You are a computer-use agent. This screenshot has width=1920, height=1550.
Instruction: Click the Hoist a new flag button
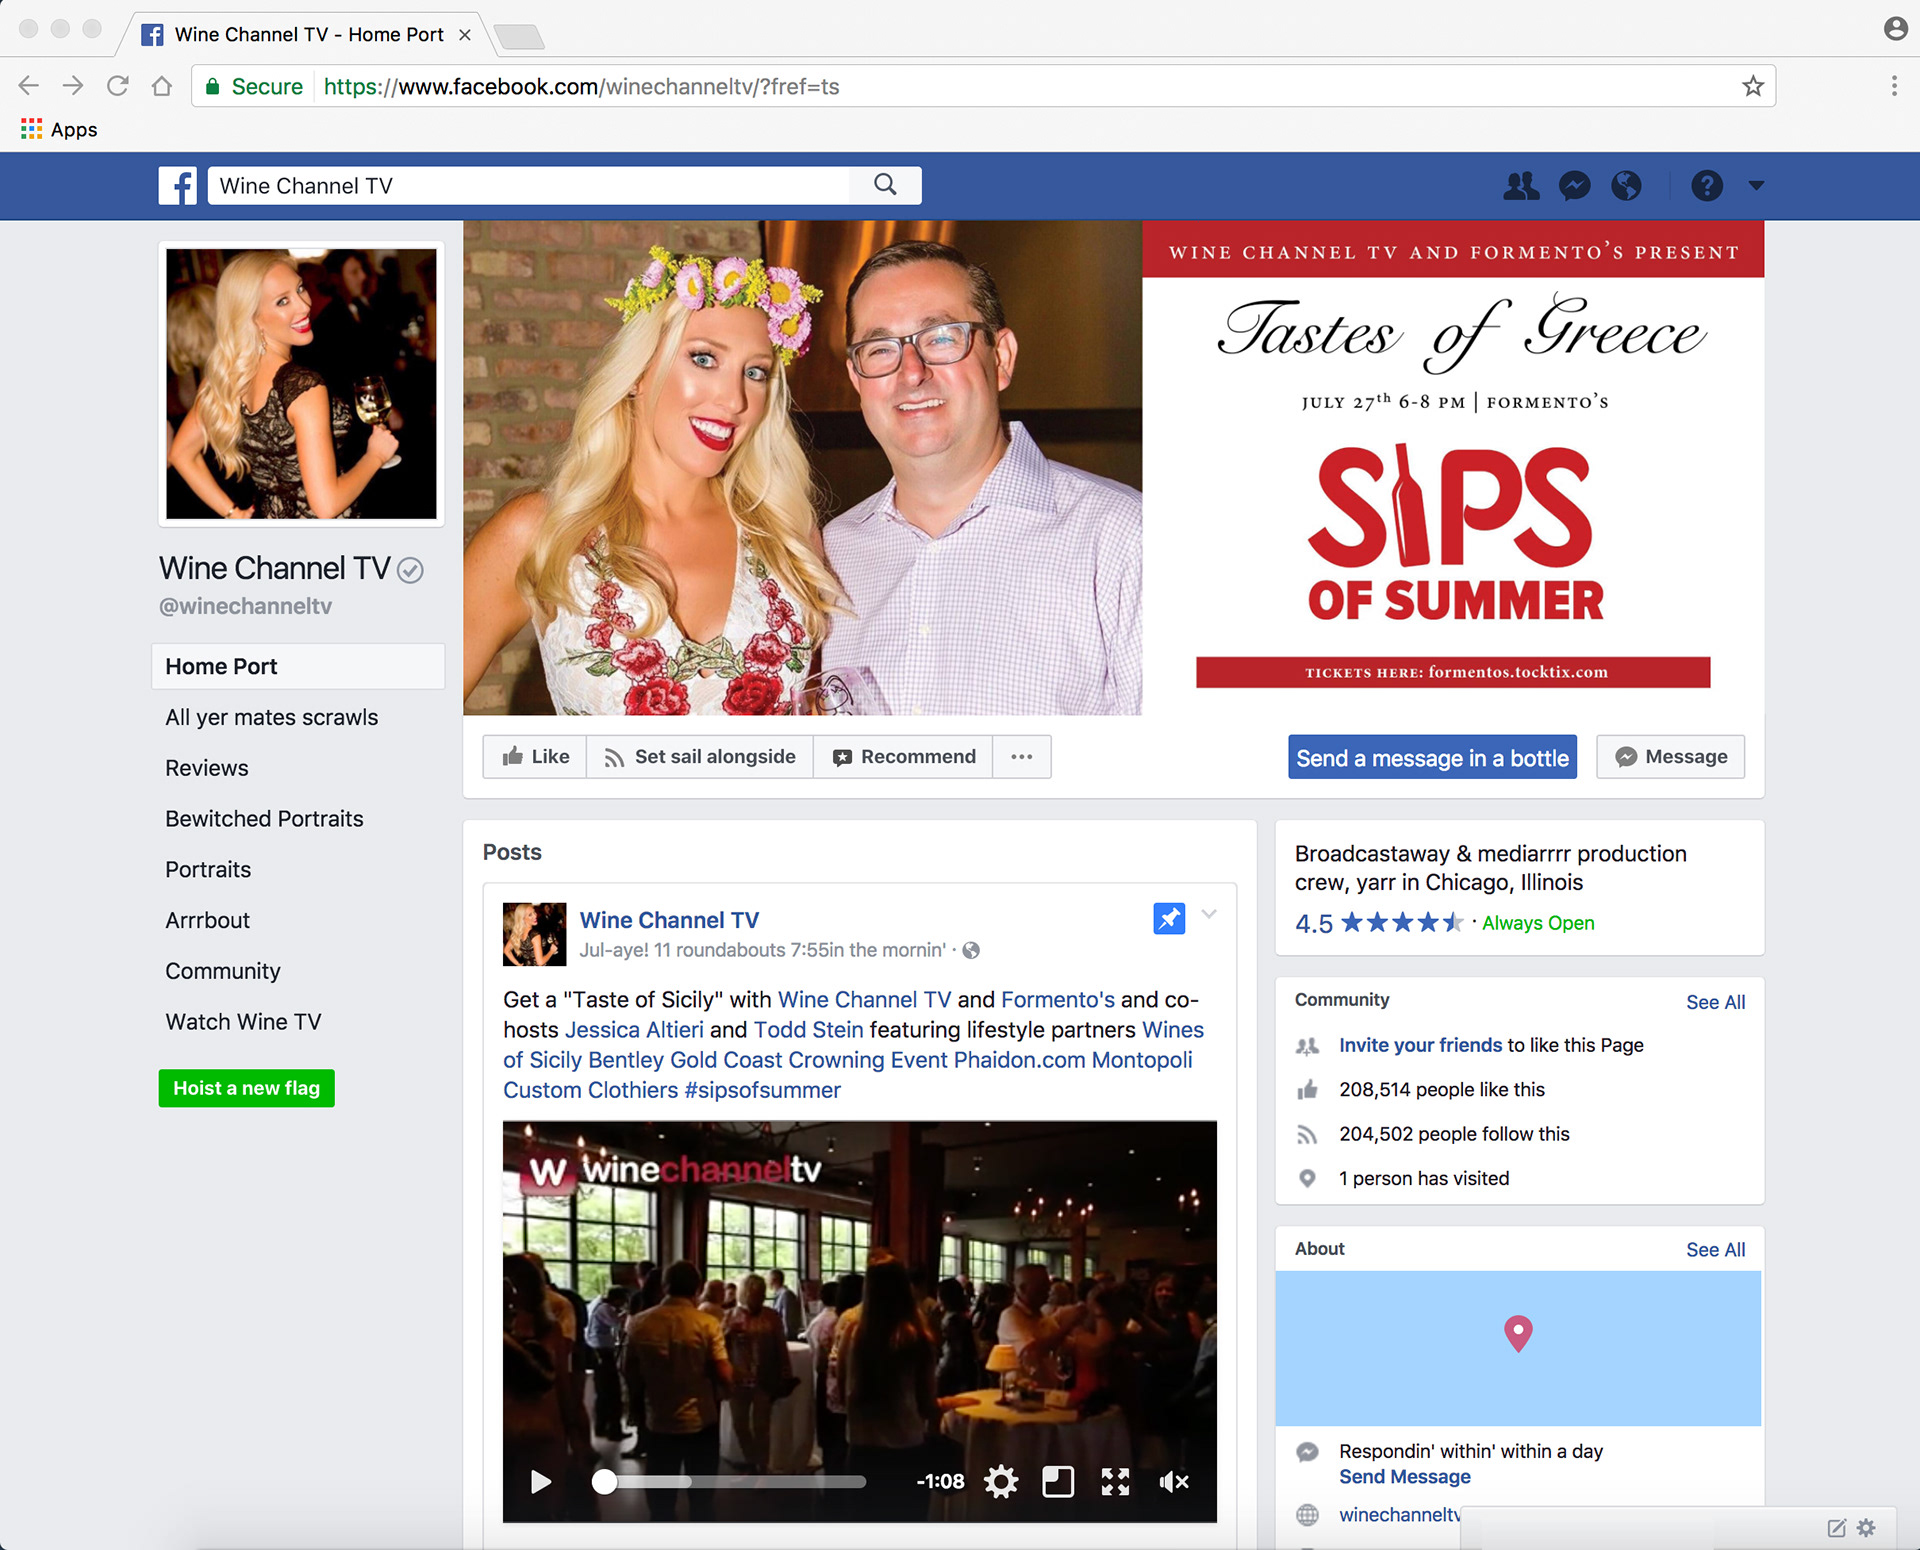coord(247,1088)
